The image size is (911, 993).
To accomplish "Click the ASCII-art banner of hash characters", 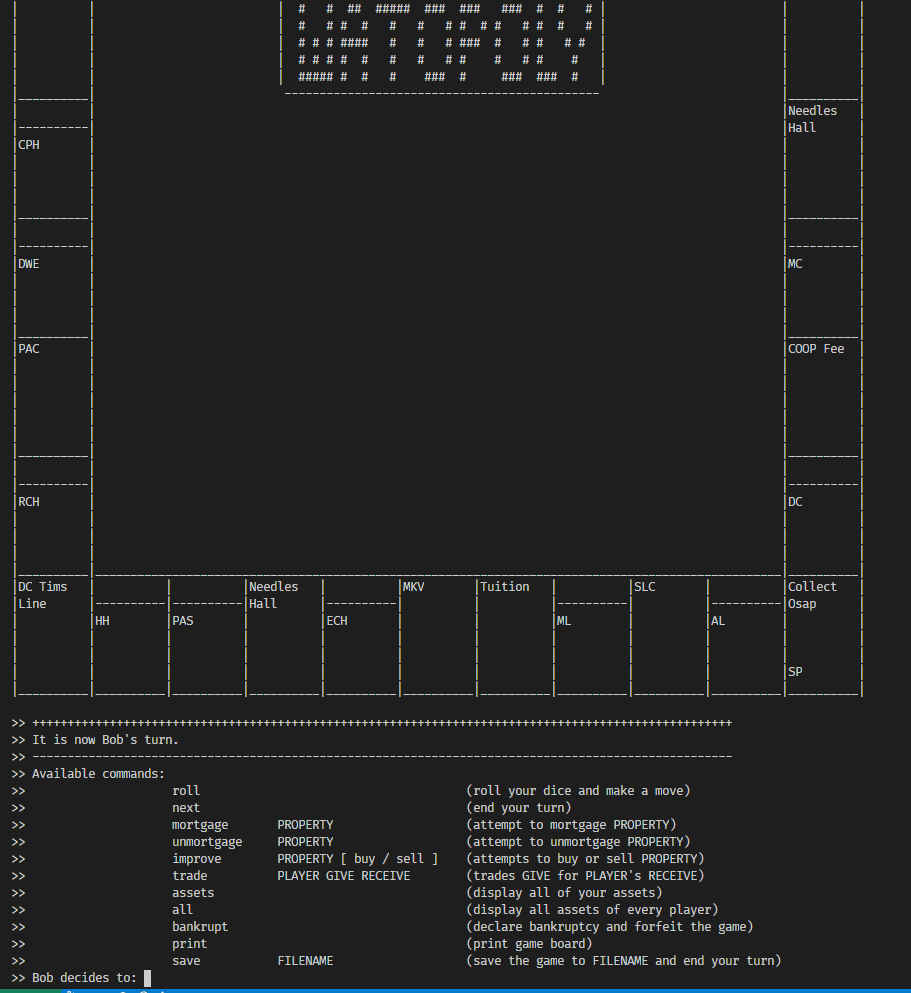I will pos(446,43).
